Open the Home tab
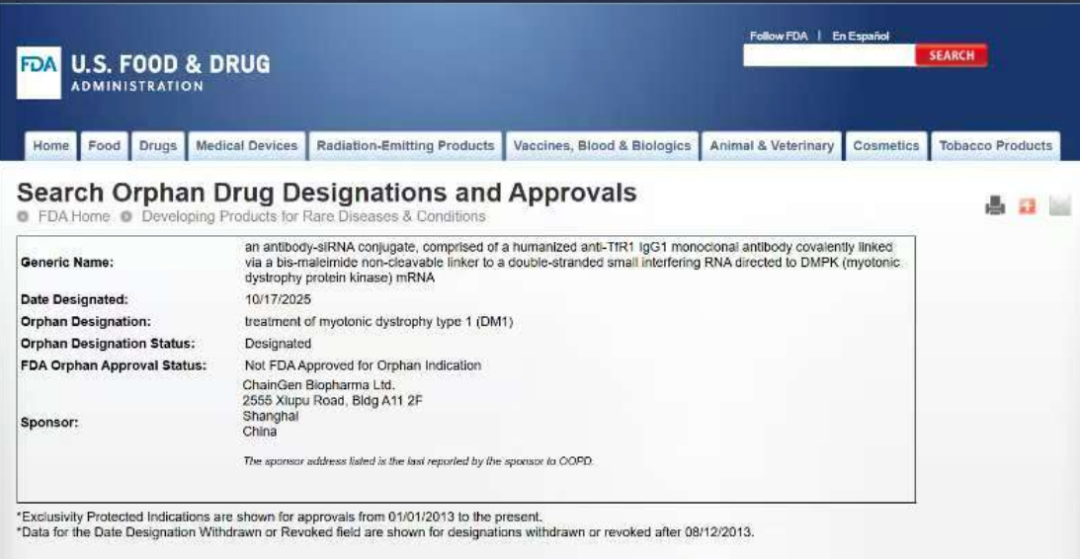Image resolution: width=1080 pixels, height=559 pixels. coord(51,146)
